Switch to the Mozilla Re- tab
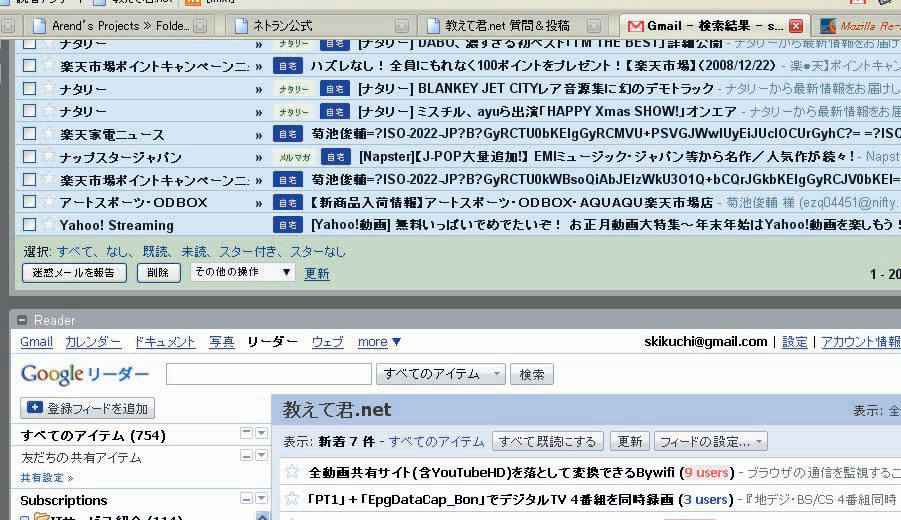Screen dimensions: 901x520 point(857,26)
